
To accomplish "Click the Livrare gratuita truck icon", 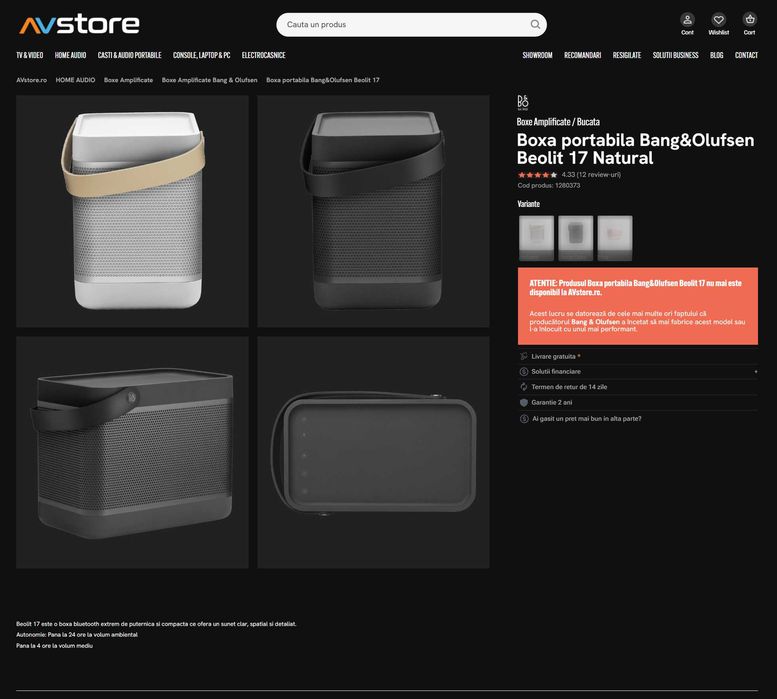I will 524,356.
